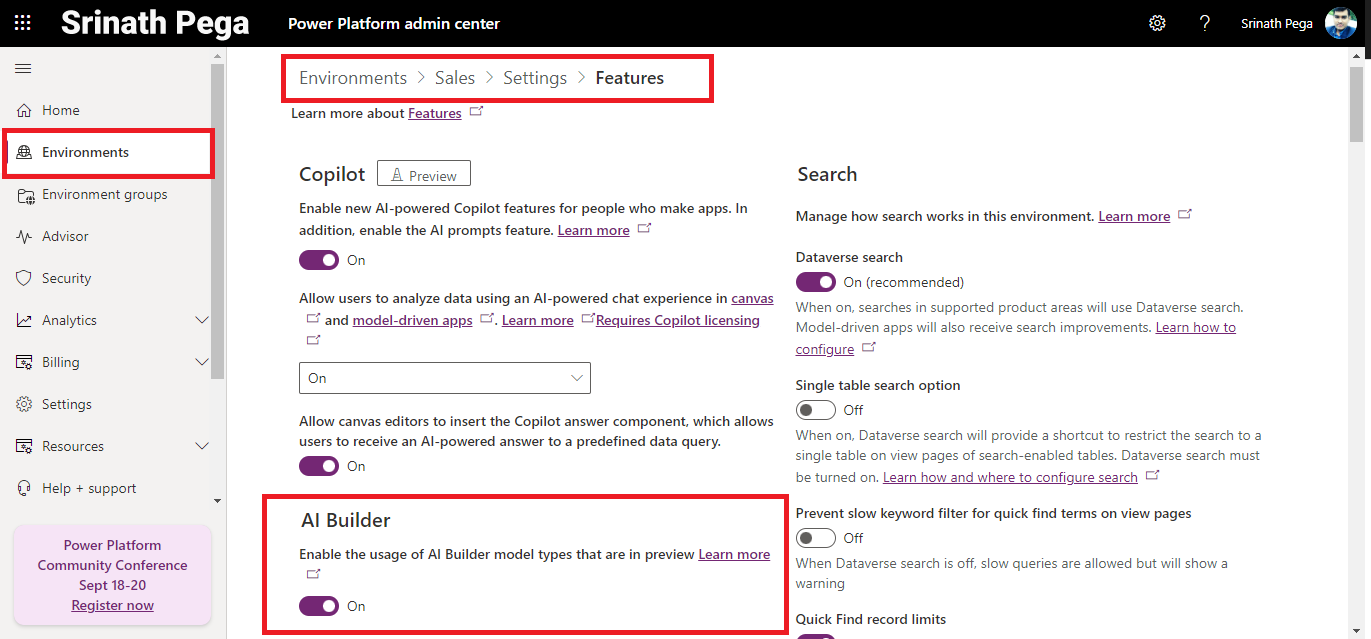
Task: Open the Copilot chat experience On dropdown
Action: click(x=444, y=378)
